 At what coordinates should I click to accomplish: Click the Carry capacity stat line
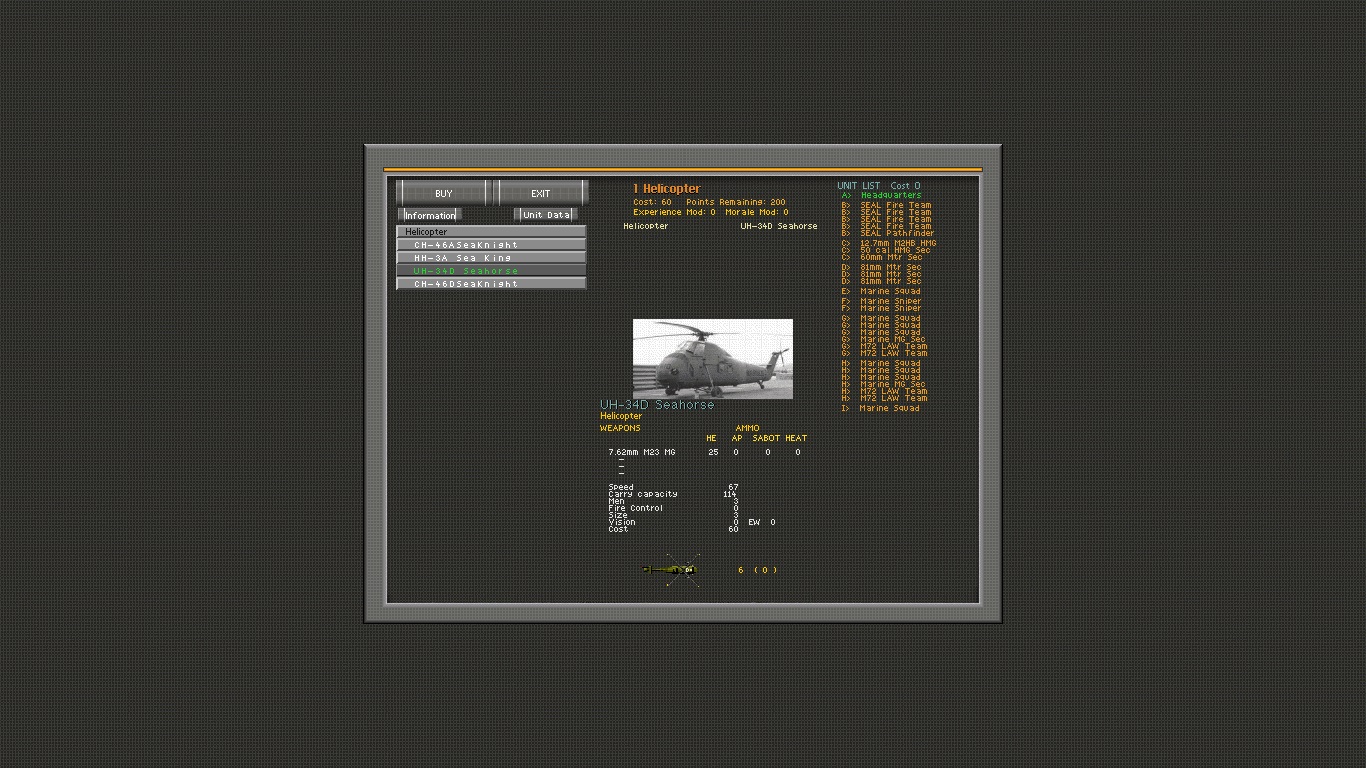pyautogui.click(x=672, y=494)
